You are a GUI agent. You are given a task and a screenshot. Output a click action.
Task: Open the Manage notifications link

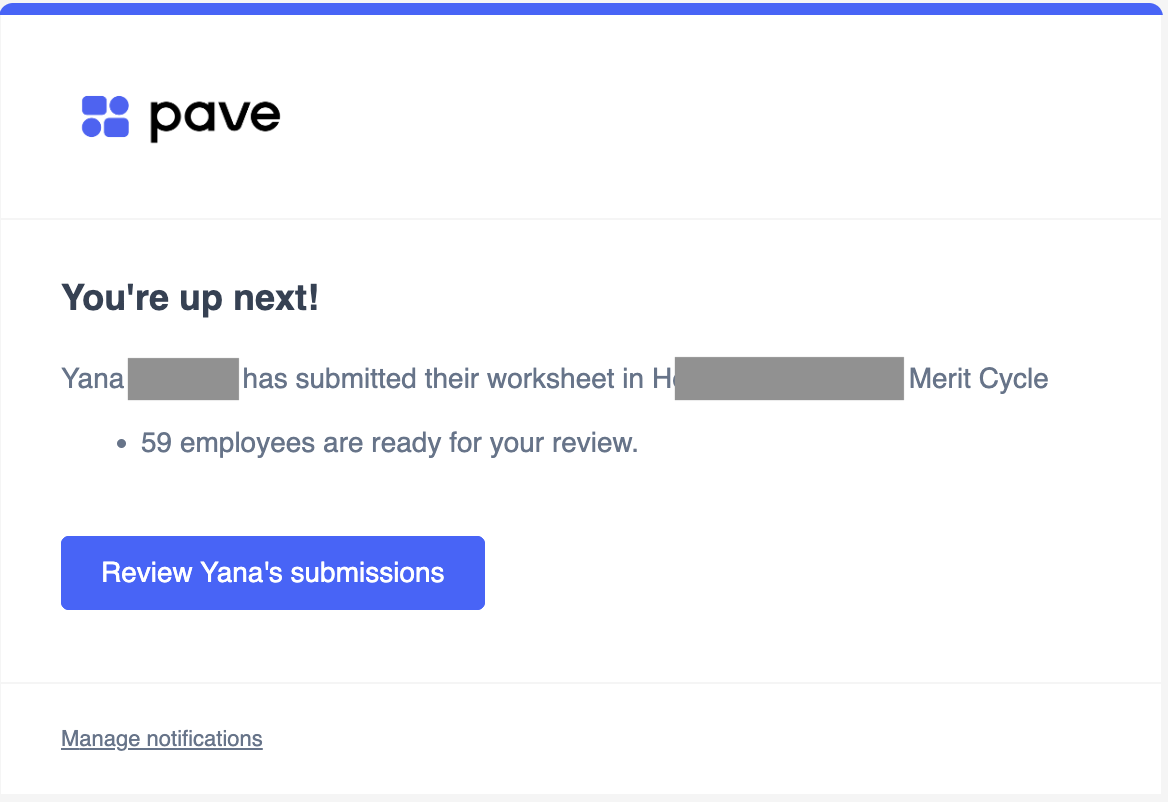tap(162, 739)
